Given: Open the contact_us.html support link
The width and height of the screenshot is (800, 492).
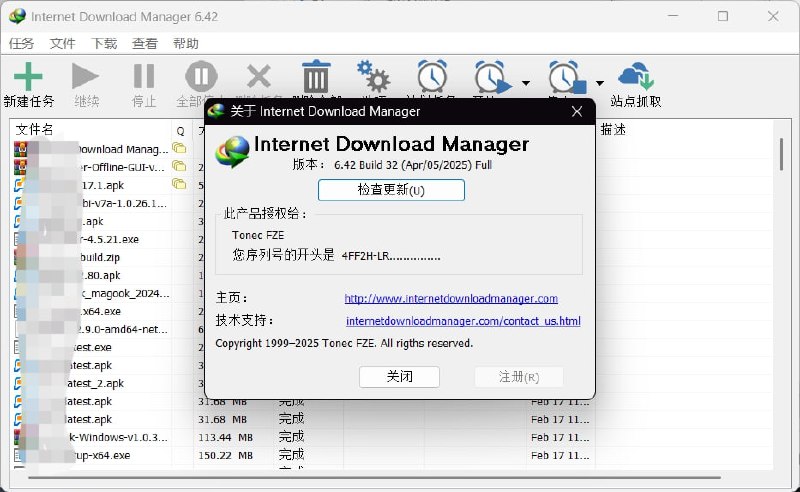Looking at the screenshot, I should point(463,321).
